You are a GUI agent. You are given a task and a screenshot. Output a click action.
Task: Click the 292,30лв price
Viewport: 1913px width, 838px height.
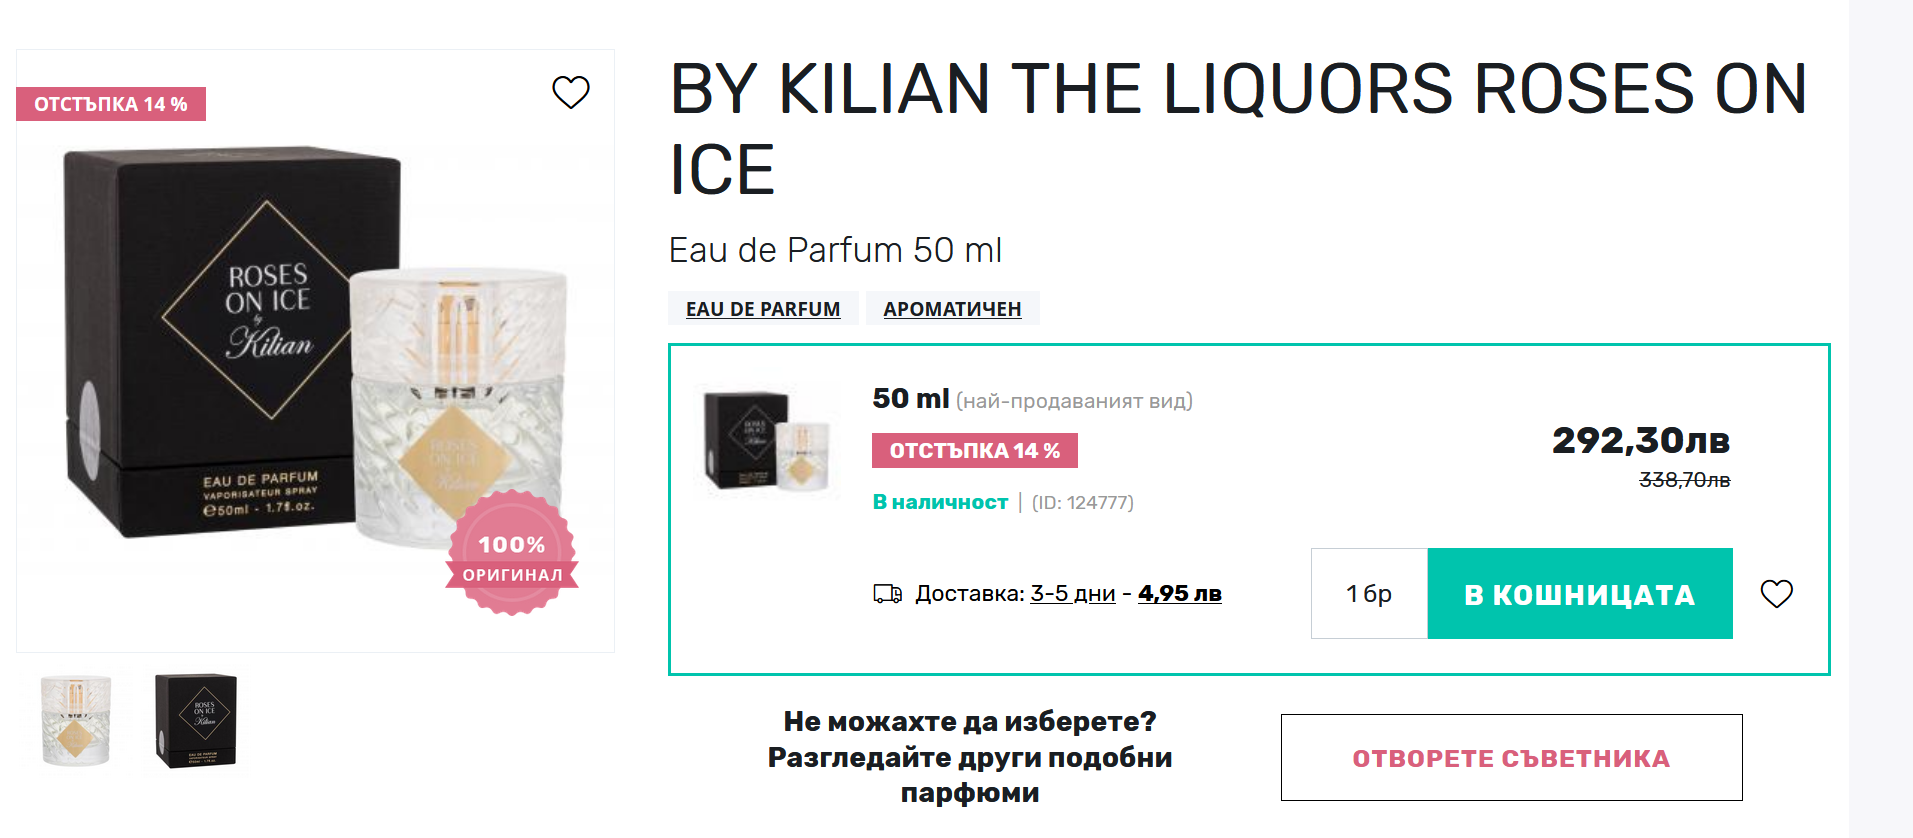(1640, 441)
